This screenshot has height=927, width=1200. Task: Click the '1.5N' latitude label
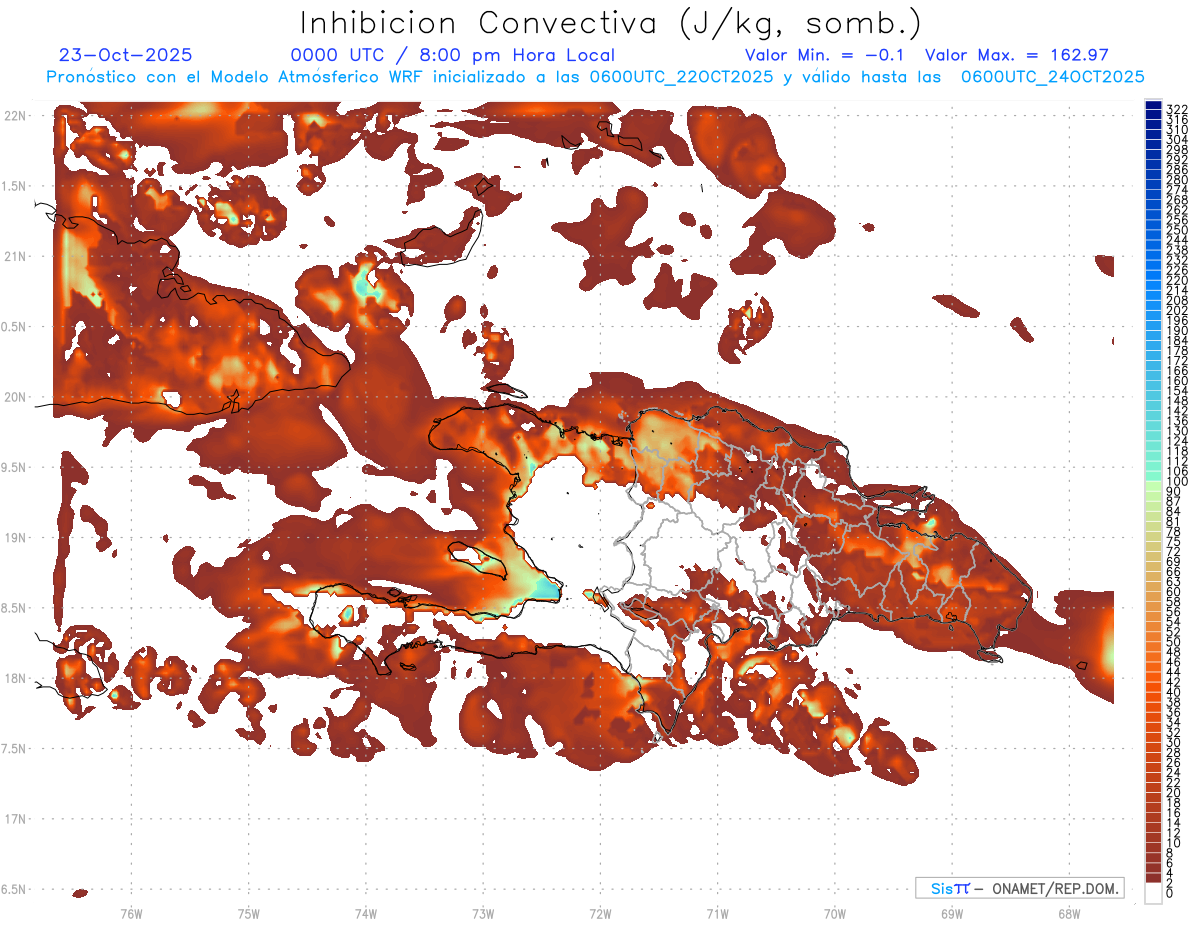[14, 186]
